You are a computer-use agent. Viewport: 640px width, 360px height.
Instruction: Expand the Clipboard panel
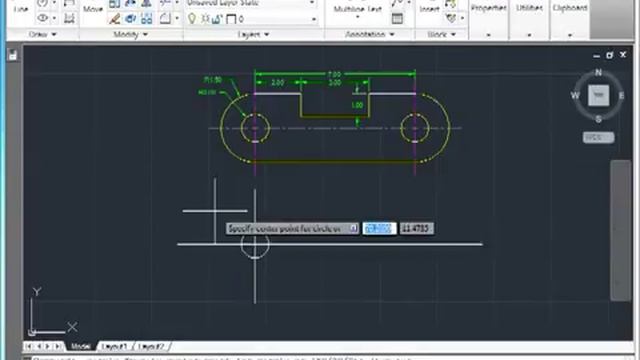(x=570, y=35)
